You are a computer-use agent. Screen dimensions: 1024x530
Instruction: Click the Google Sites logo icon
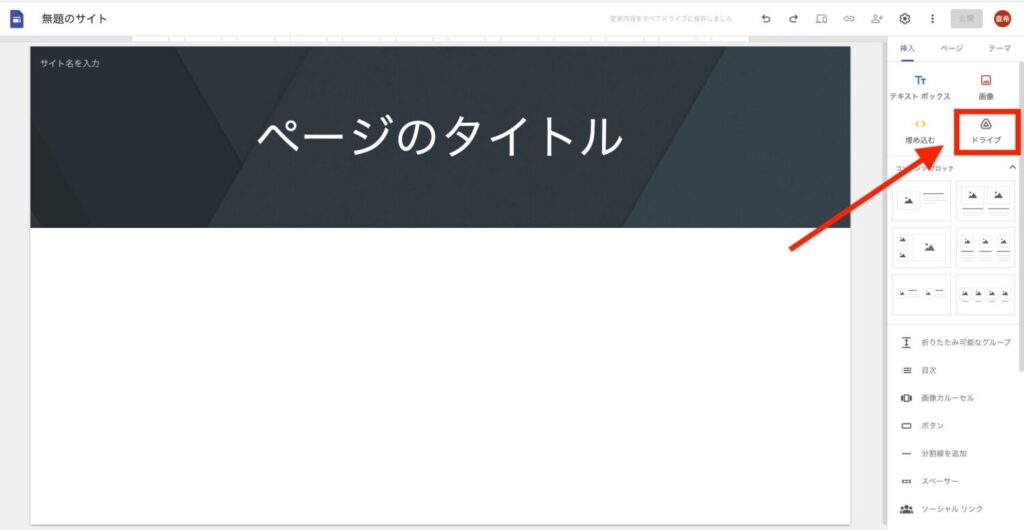click(17, 19)
